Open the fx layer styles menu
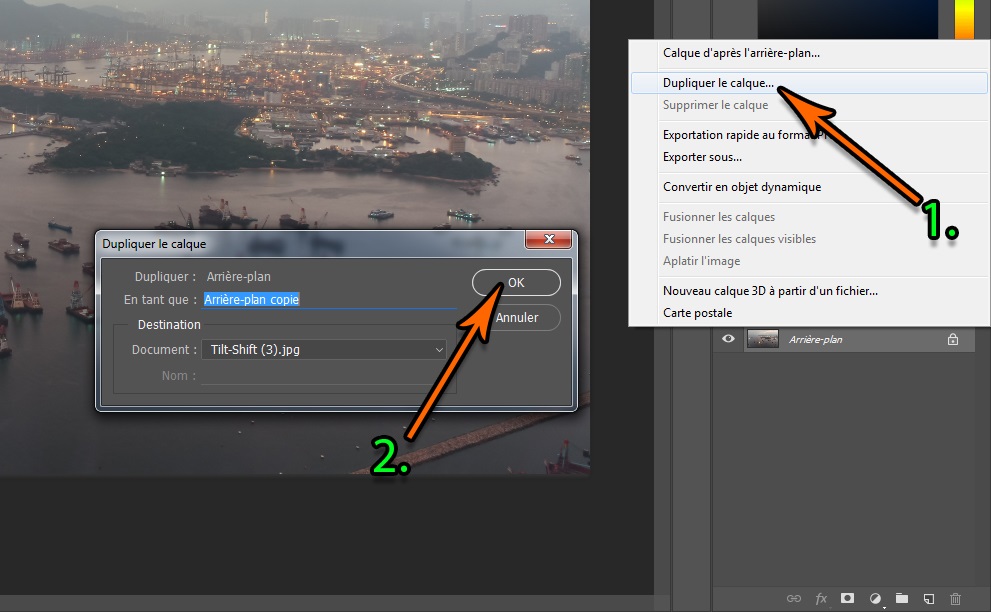The width and height of the screenshot is (991, 612). pyautogui.click(x=821, y=598)
